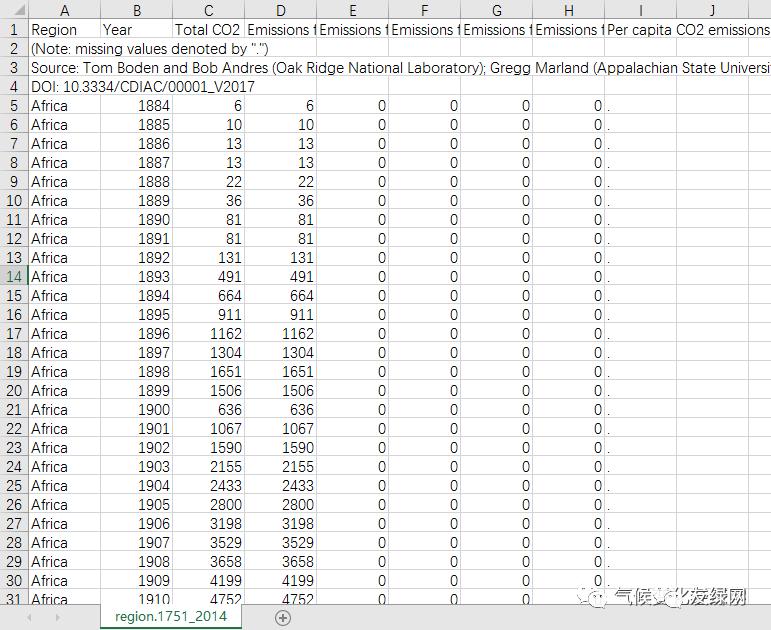
Task: Click the year 1900 cell
Action: tap(137, 410)
